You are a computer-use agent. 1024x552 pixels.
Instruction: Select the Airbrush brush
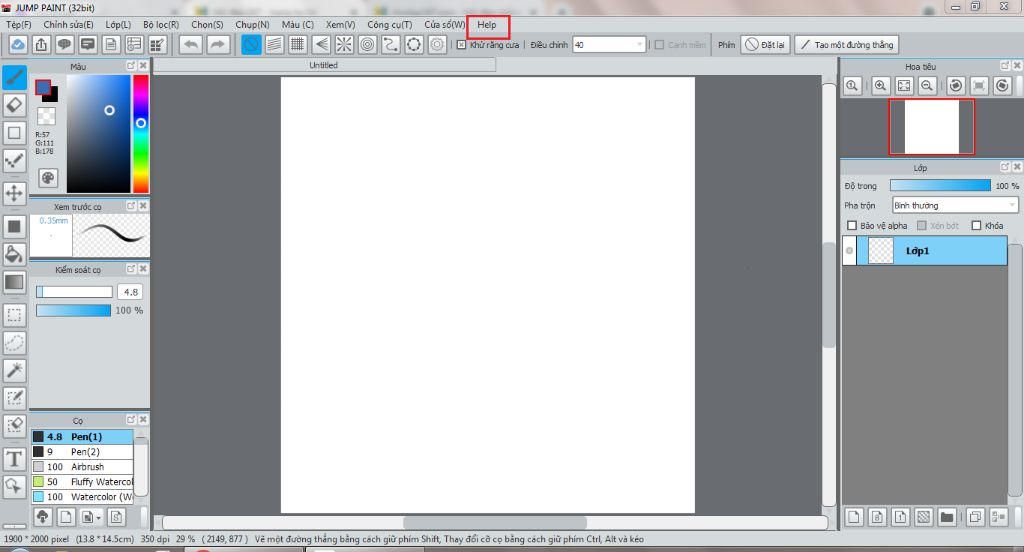pos(82,466)
